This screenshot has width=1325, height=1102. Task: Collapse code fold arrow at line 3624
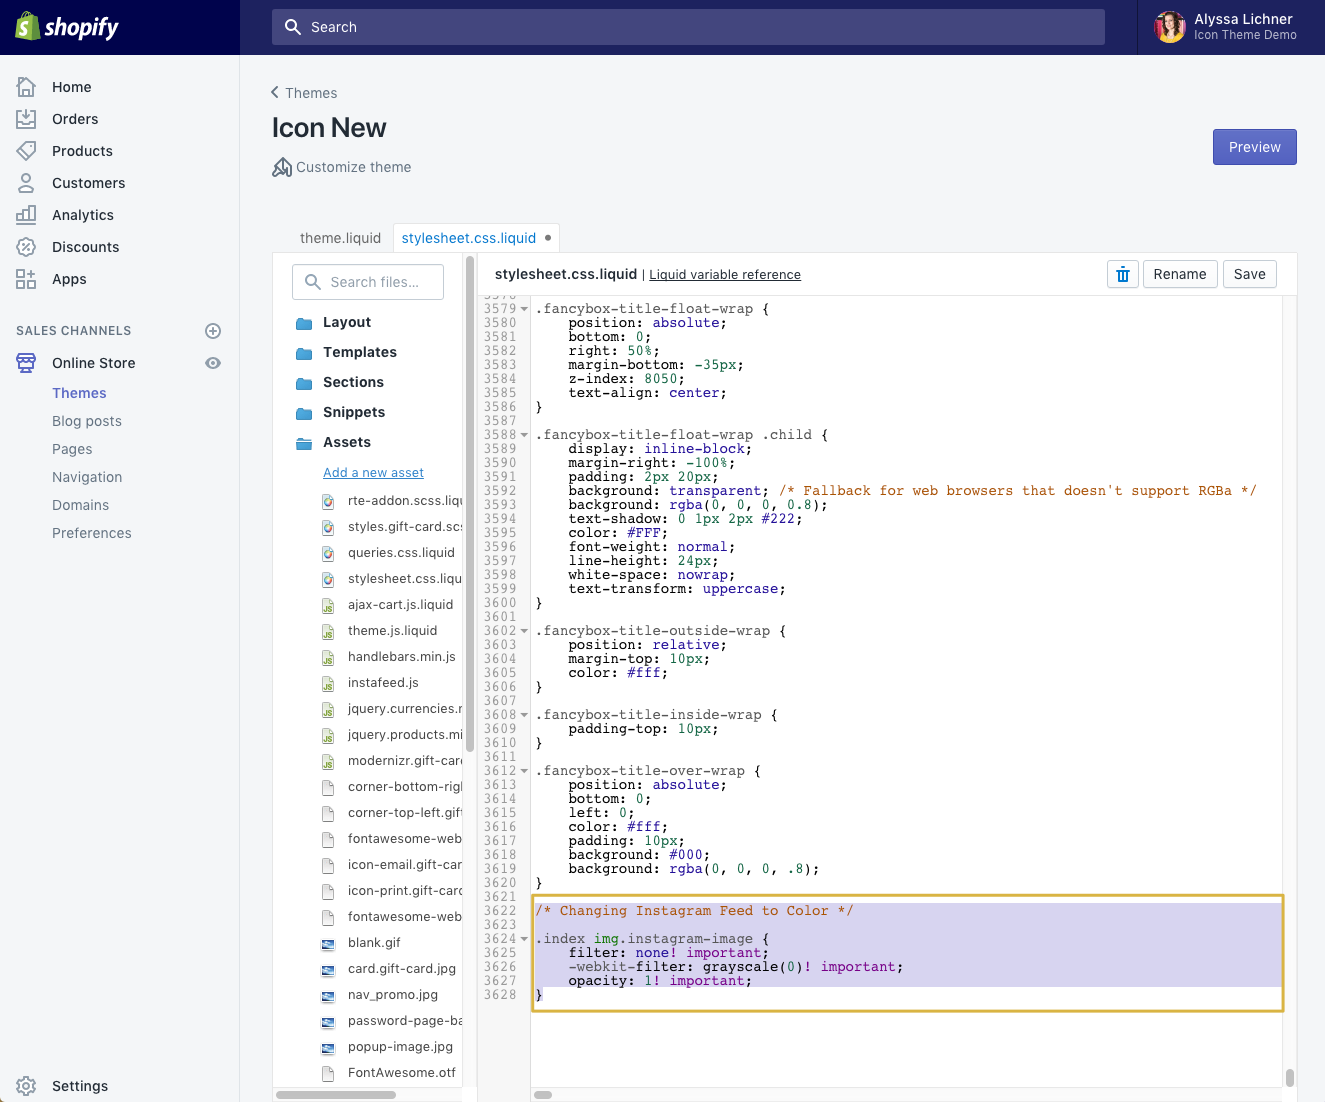524,939
